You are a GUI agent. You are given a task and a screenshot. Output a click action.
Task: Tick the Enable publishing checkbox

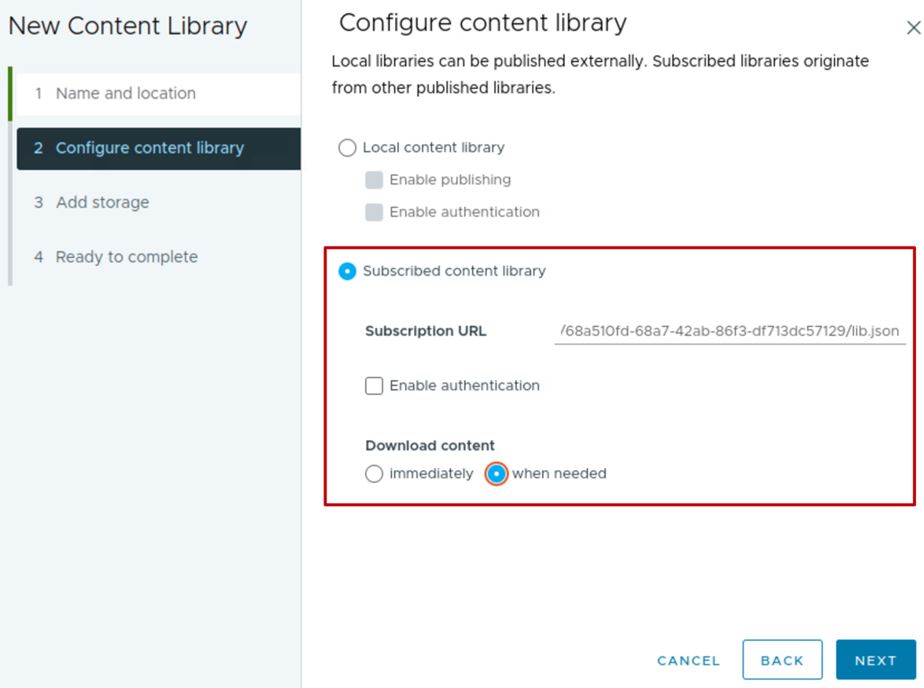tap(374, 180)
